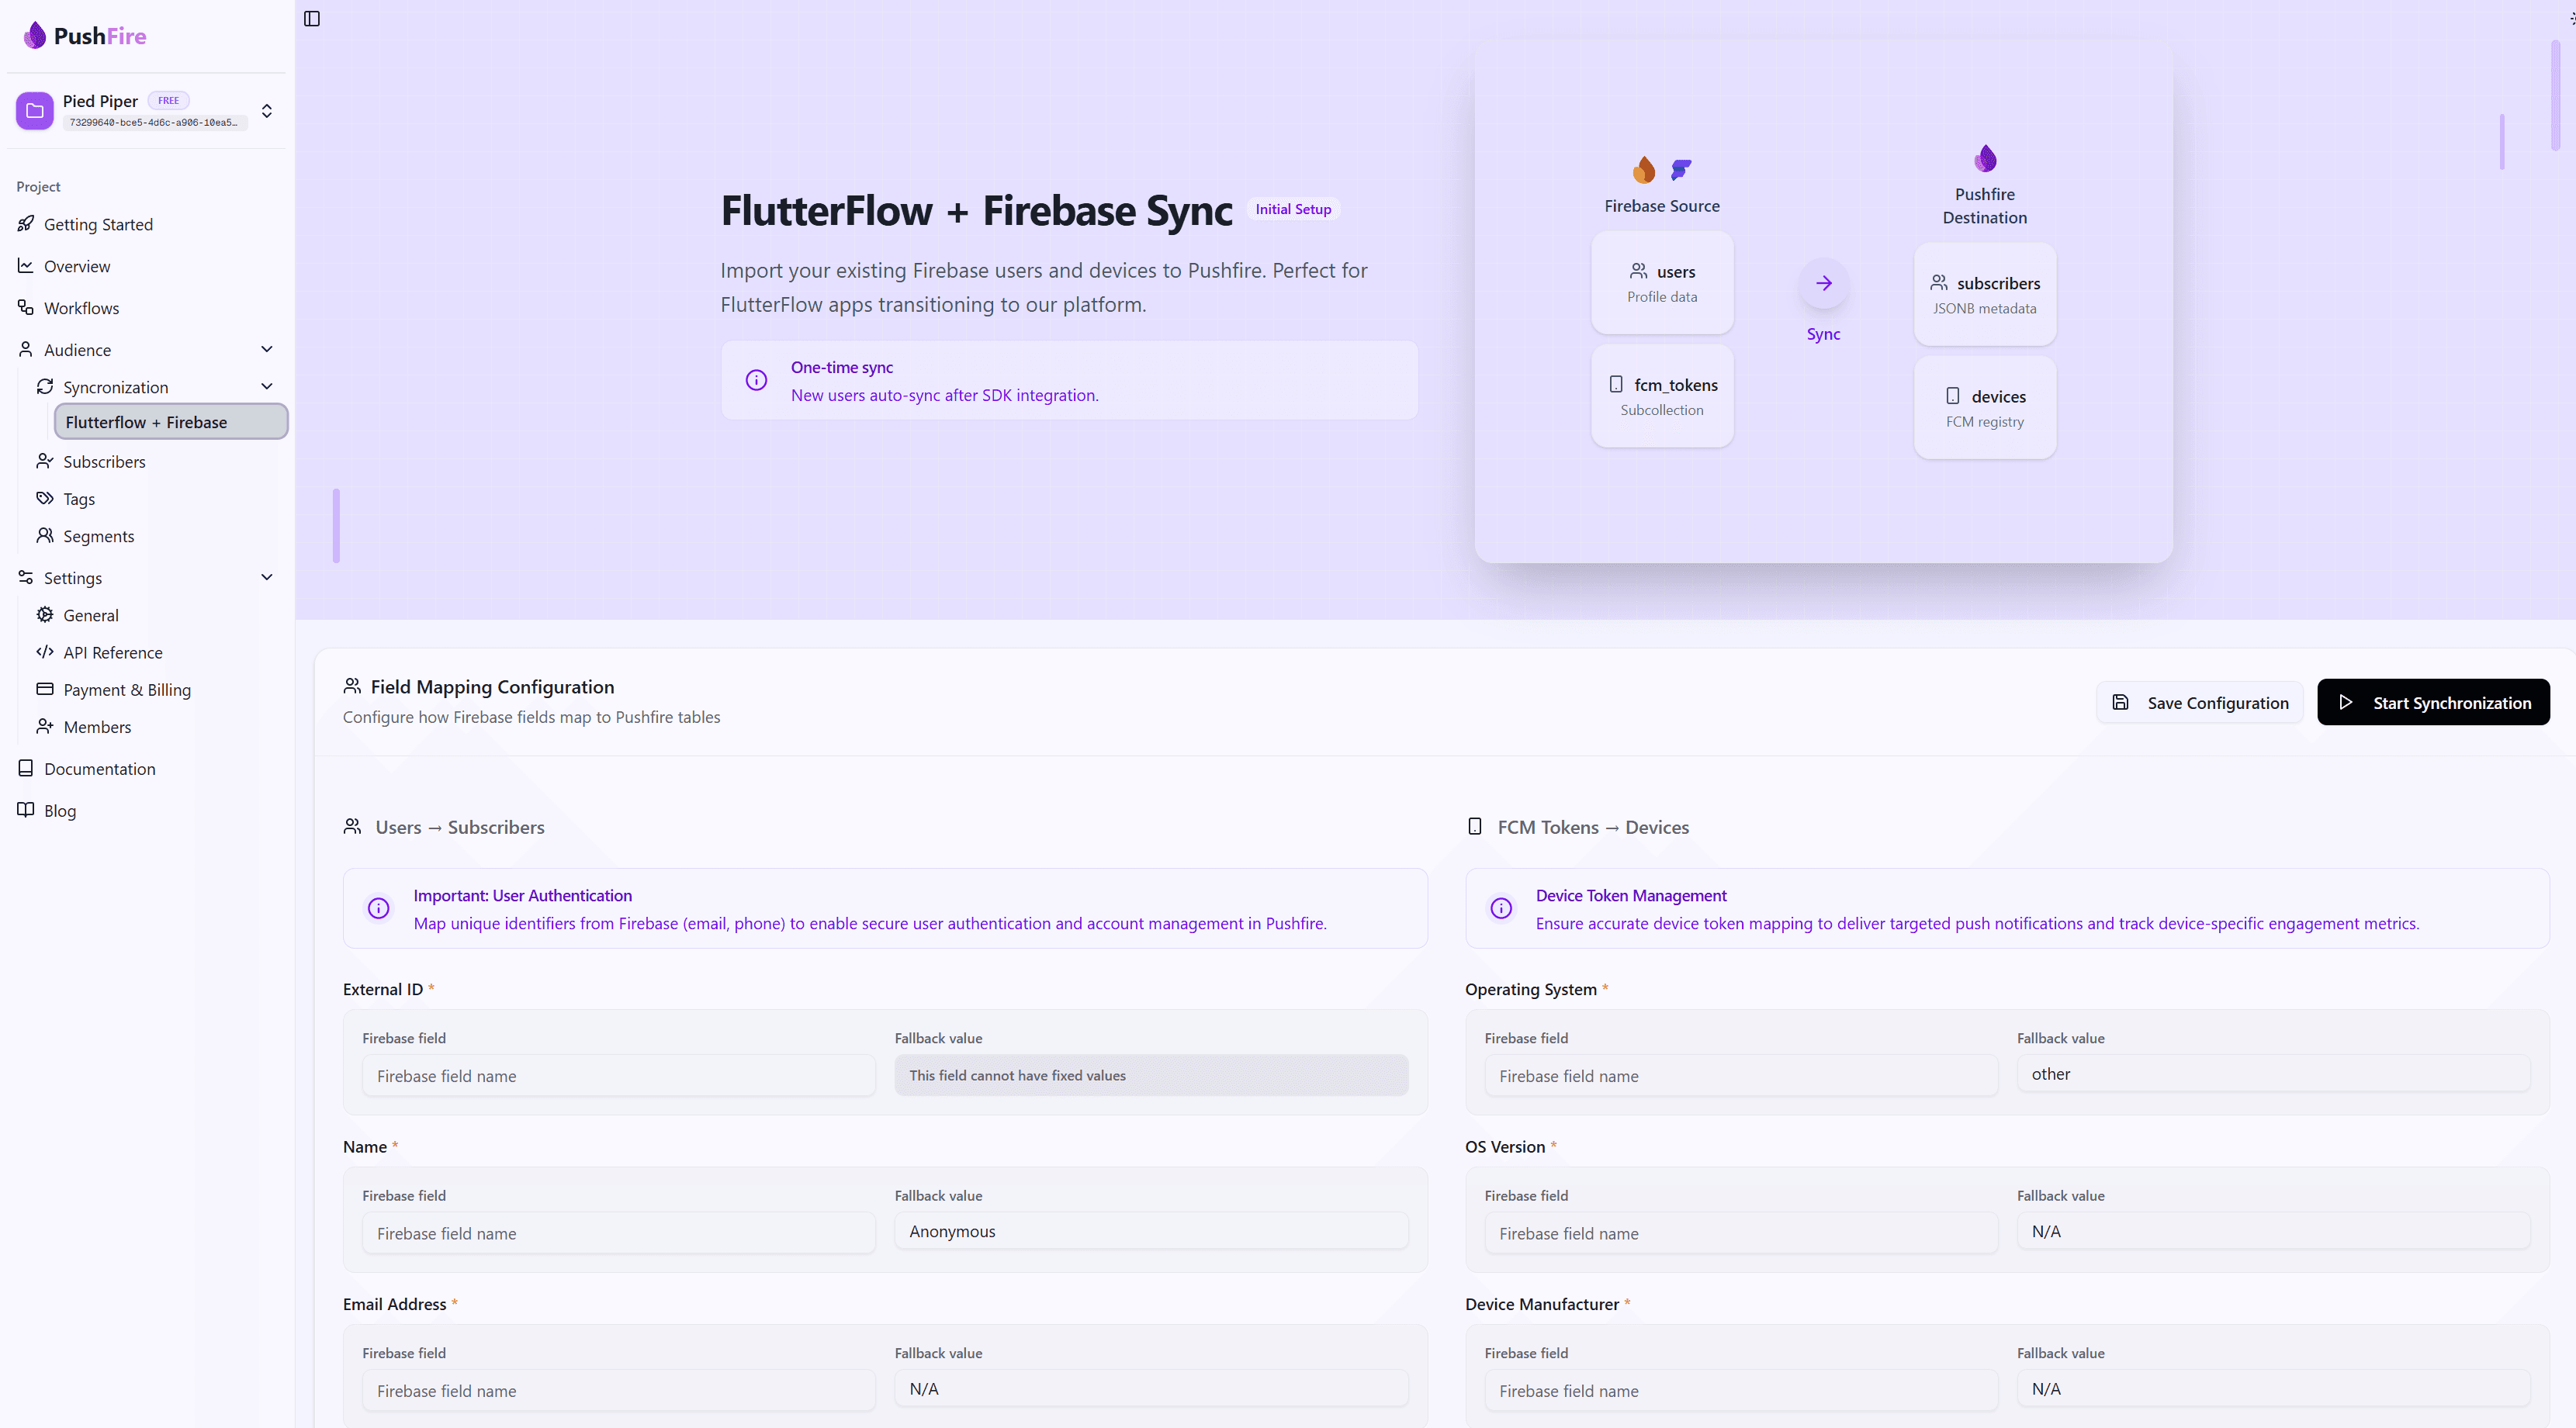Click the PushFire flame logo
Screen dimensions: 2576x1428
(35, 36)
